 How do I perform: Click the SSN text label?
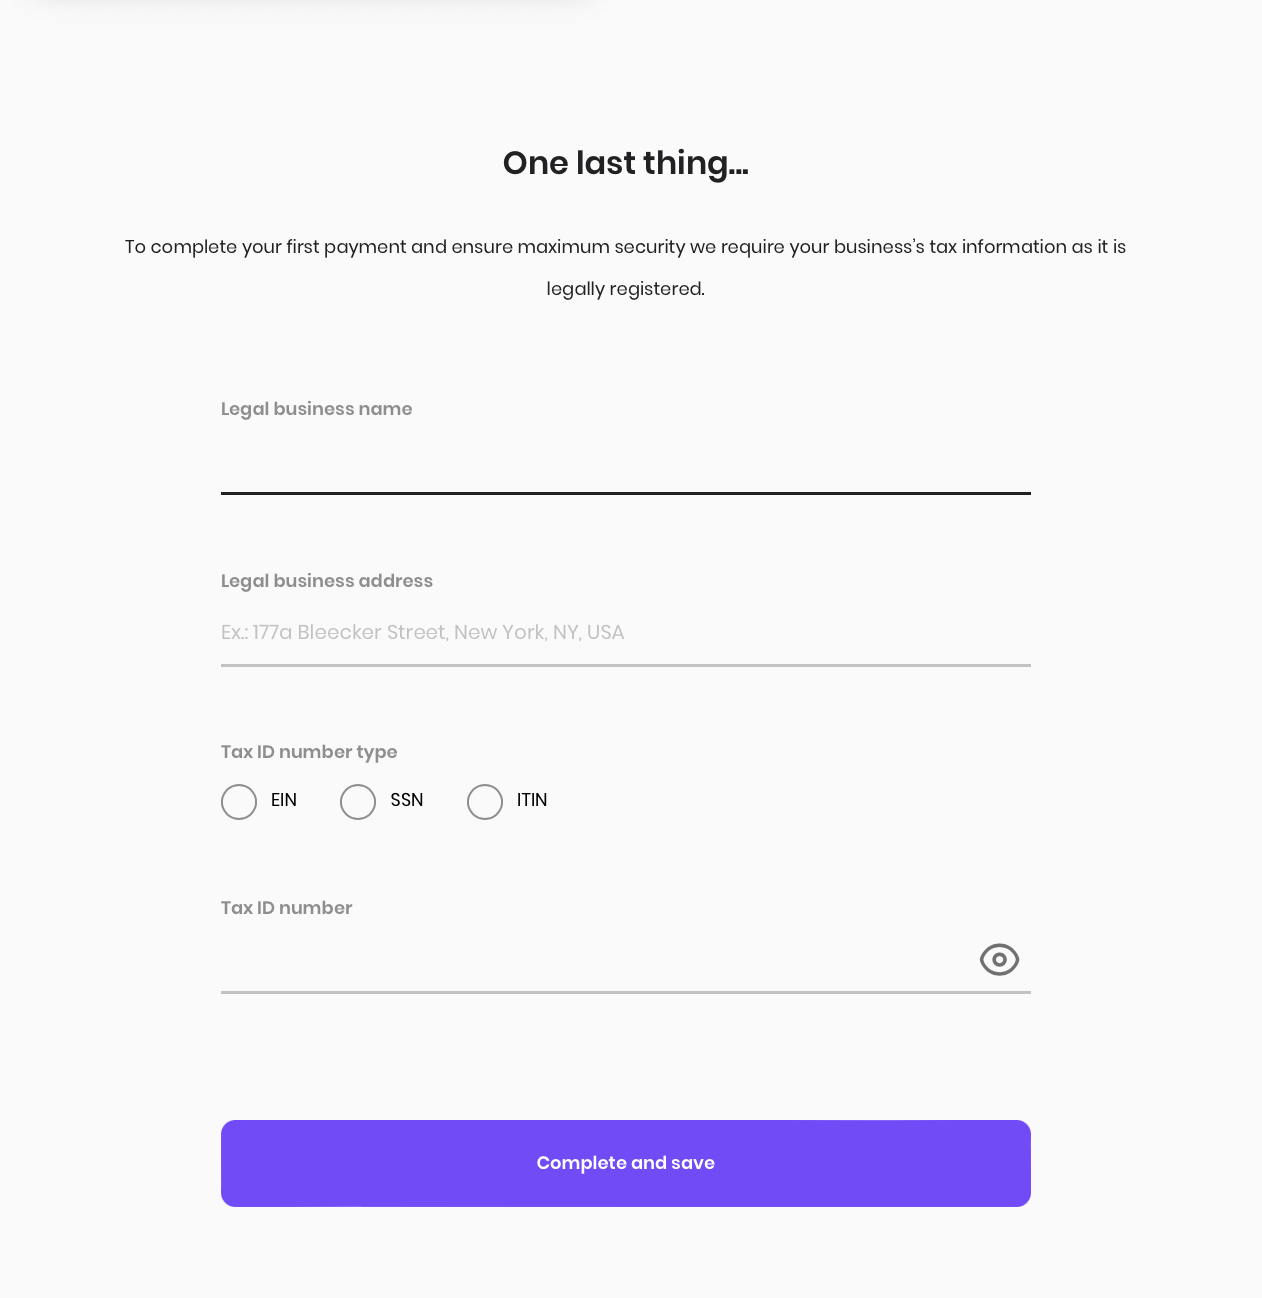coord(407,800)
